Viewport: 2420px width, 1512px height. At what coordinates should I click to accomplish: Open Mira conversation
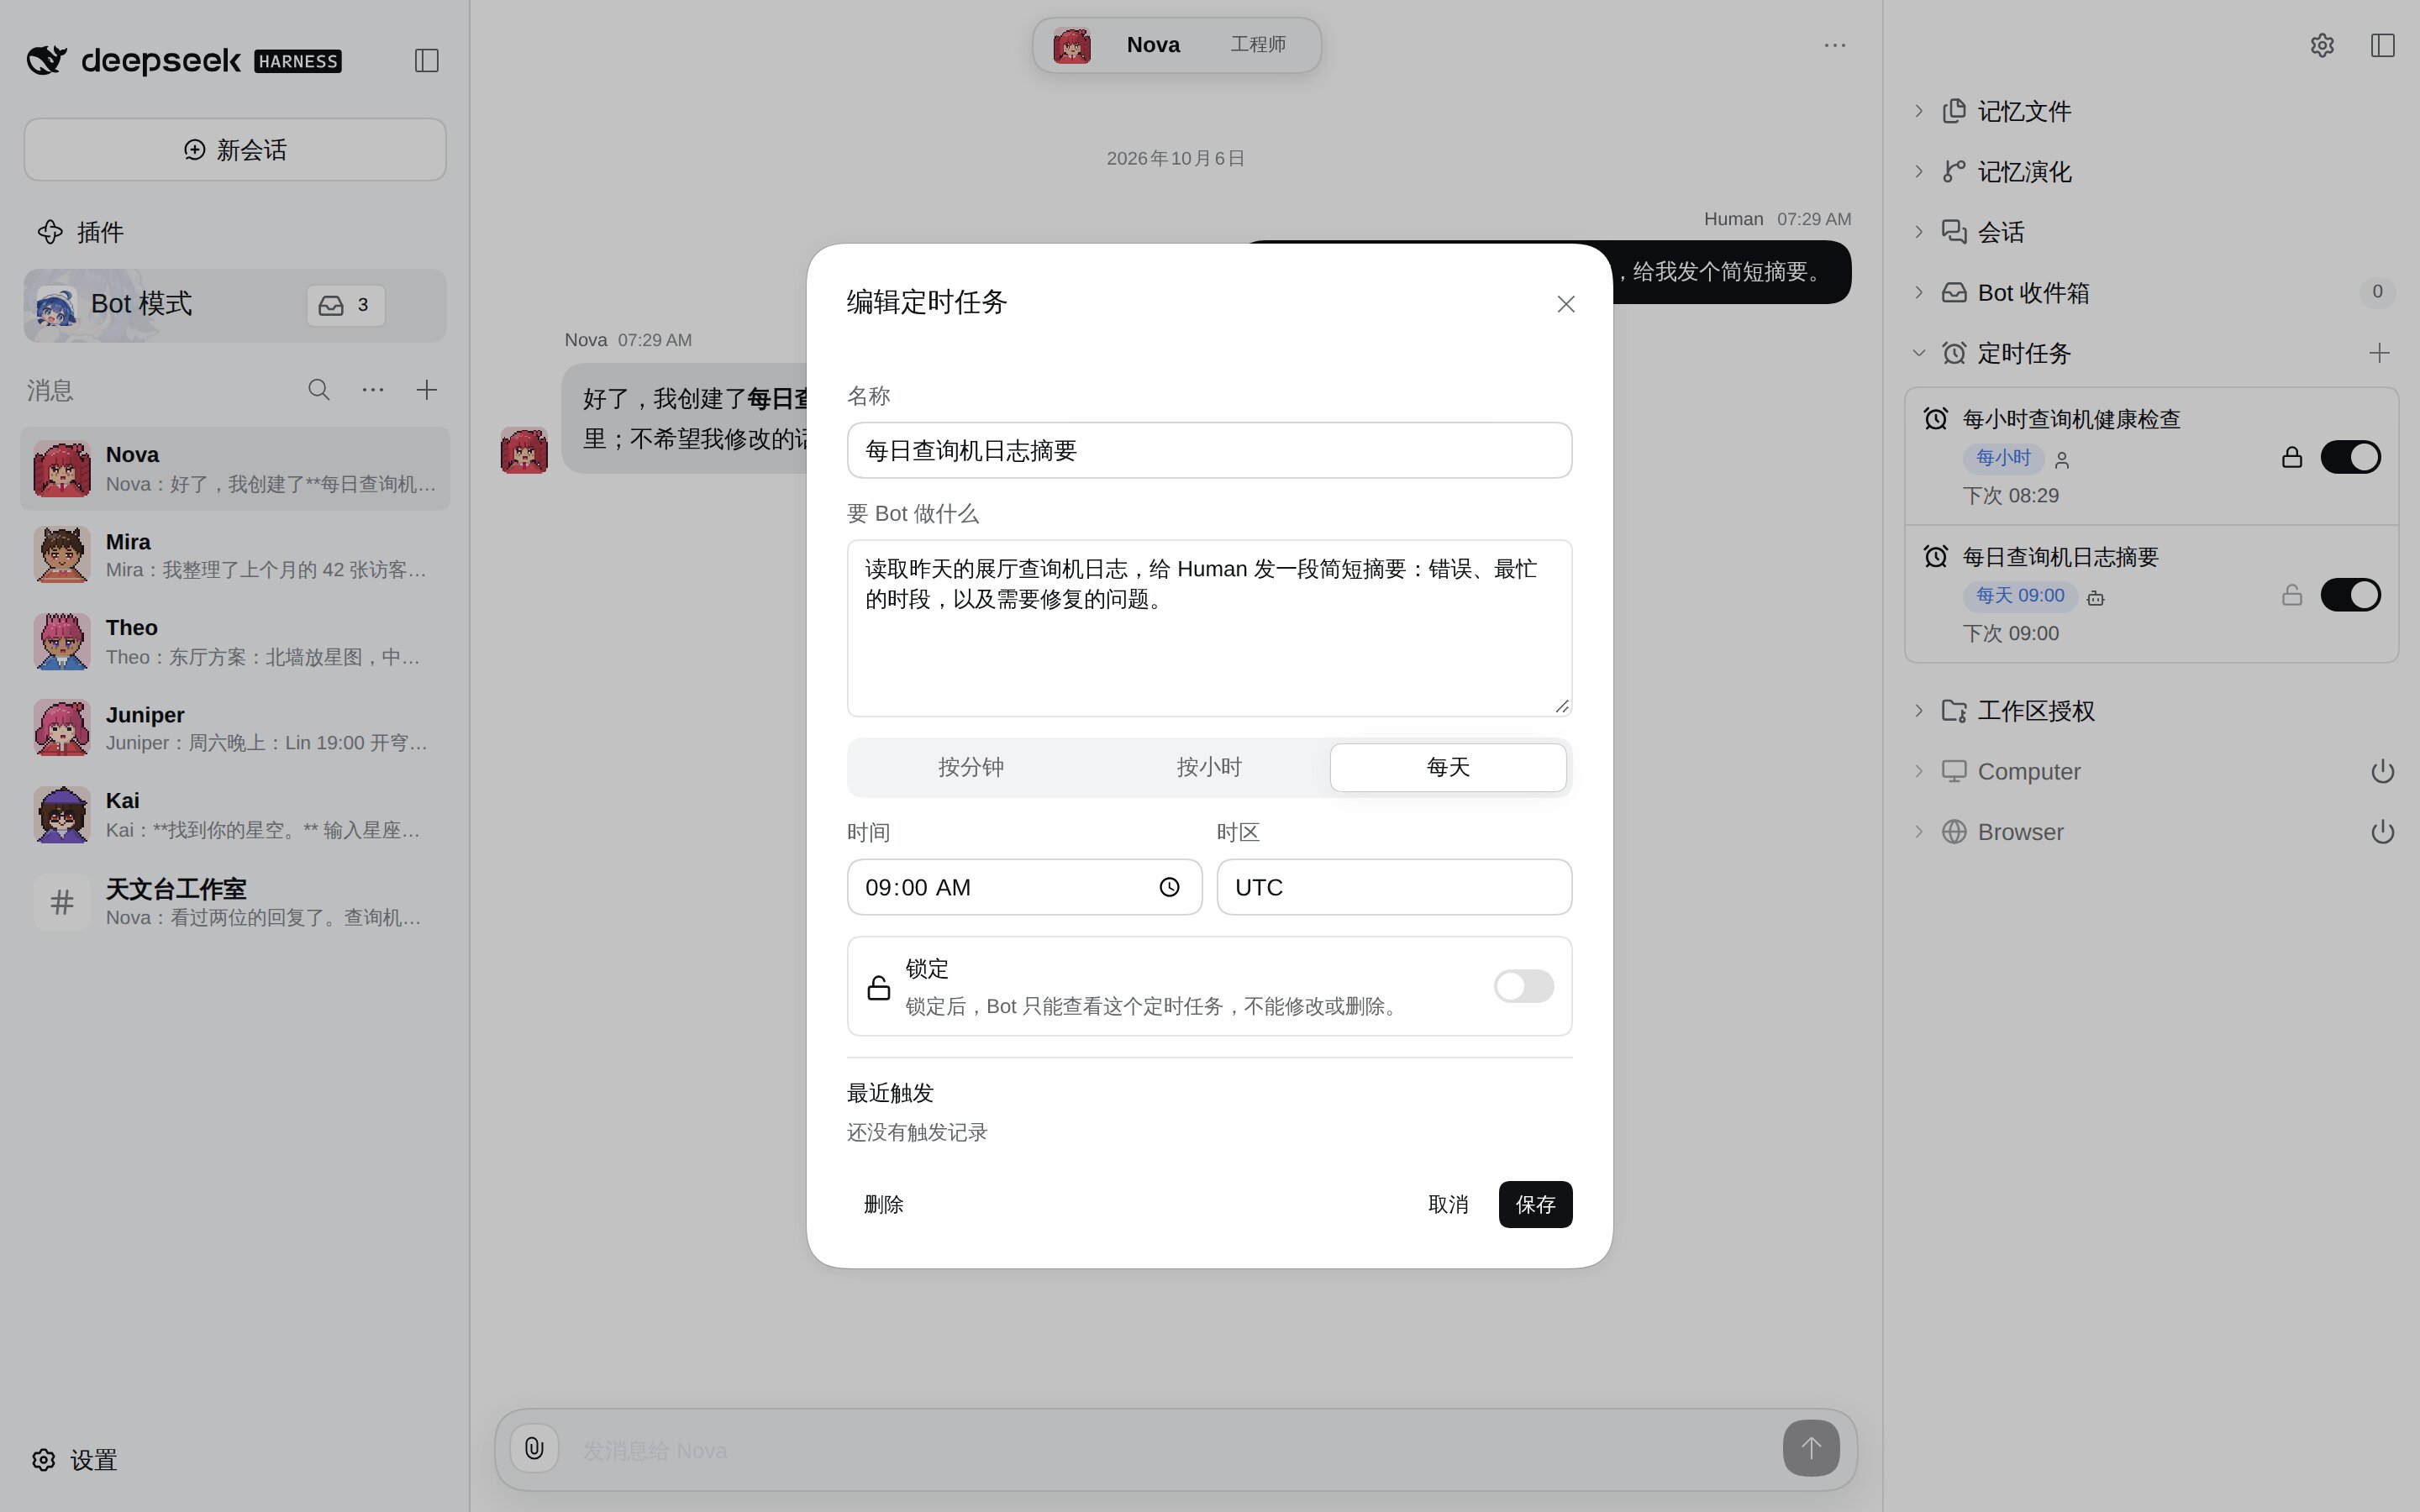pyautogui.click(x=235, y=556)
